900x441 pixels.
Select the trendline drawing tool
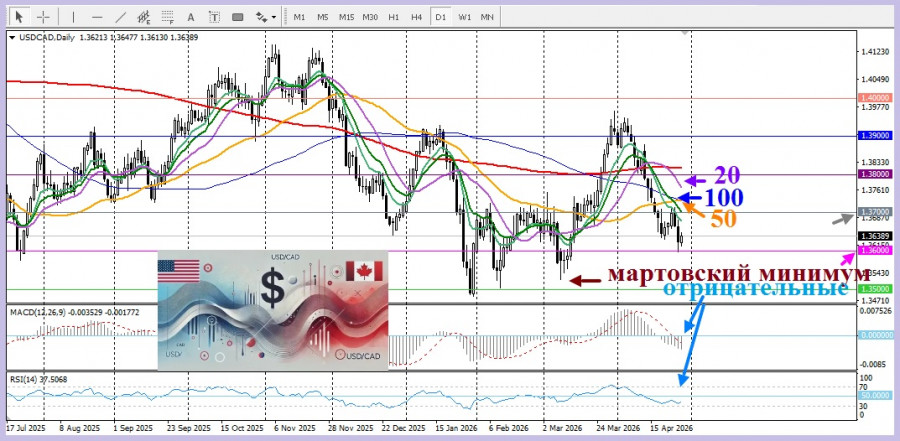121,17
